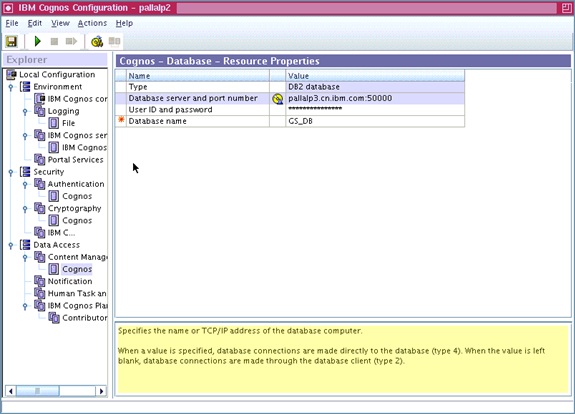575x414 pixels.
Task: Open the Help menu
Action: point(124,23)
